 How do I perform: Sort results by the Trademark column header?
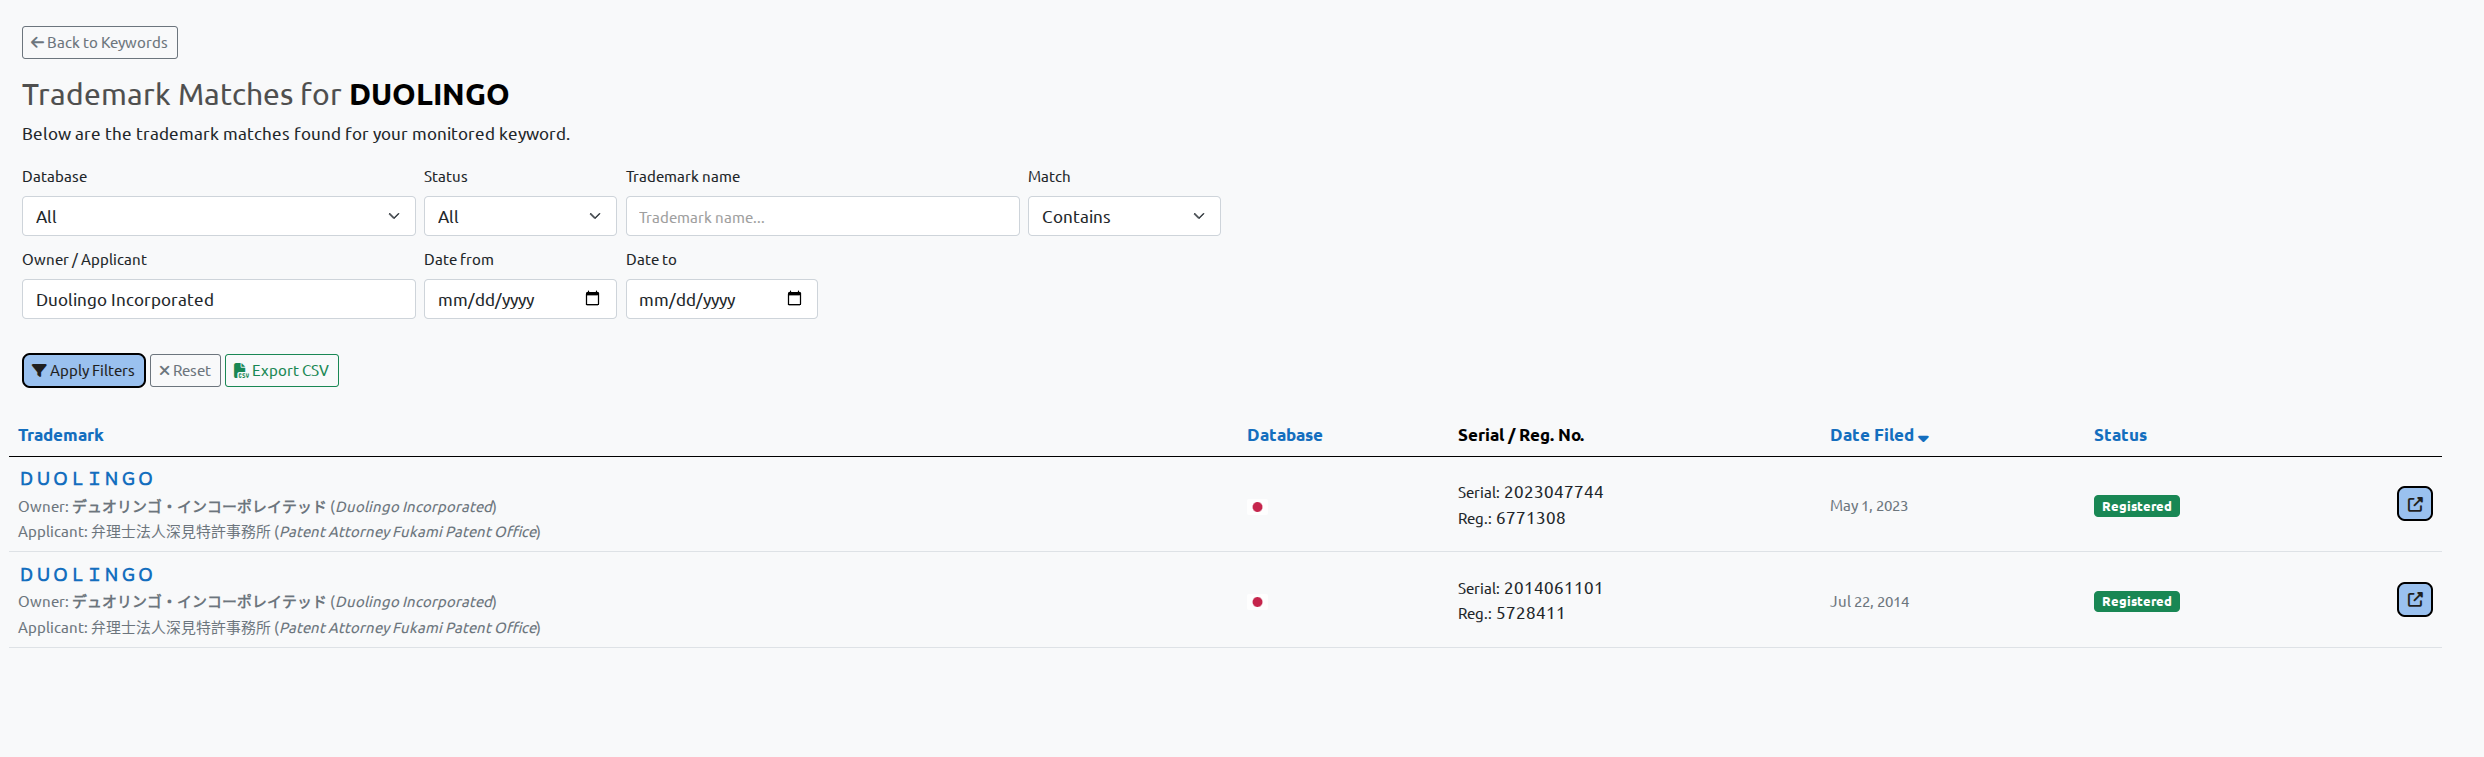[x=60, y=435]
